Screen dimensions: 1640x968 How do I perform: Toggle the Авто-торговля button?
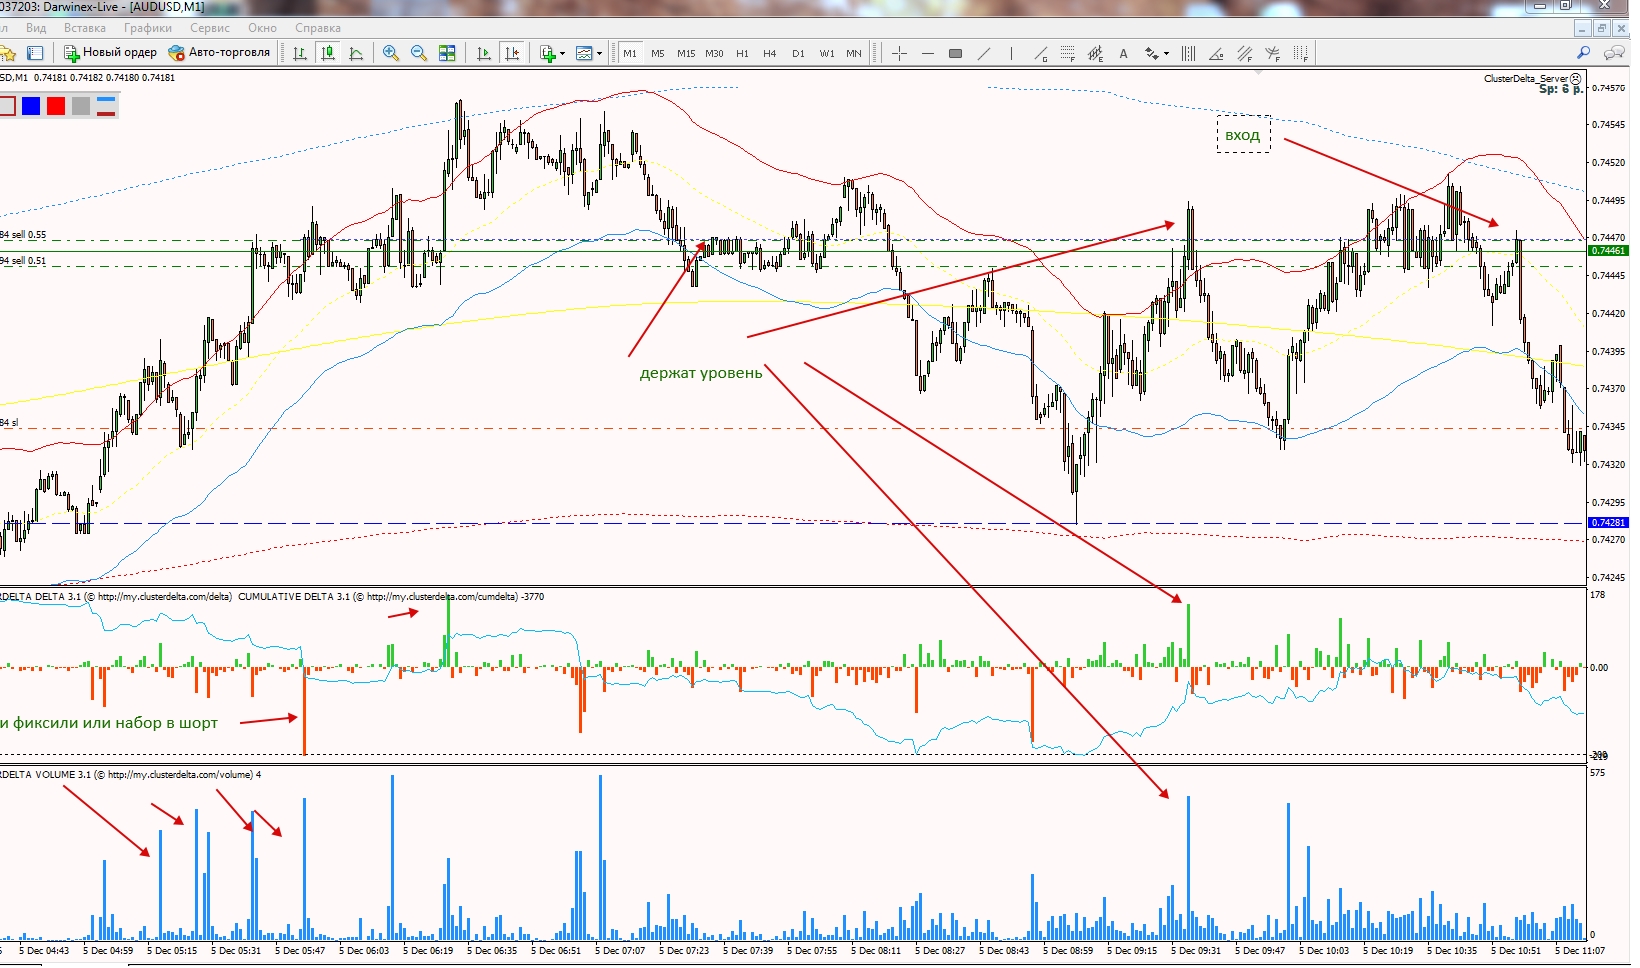pos(219,53)
